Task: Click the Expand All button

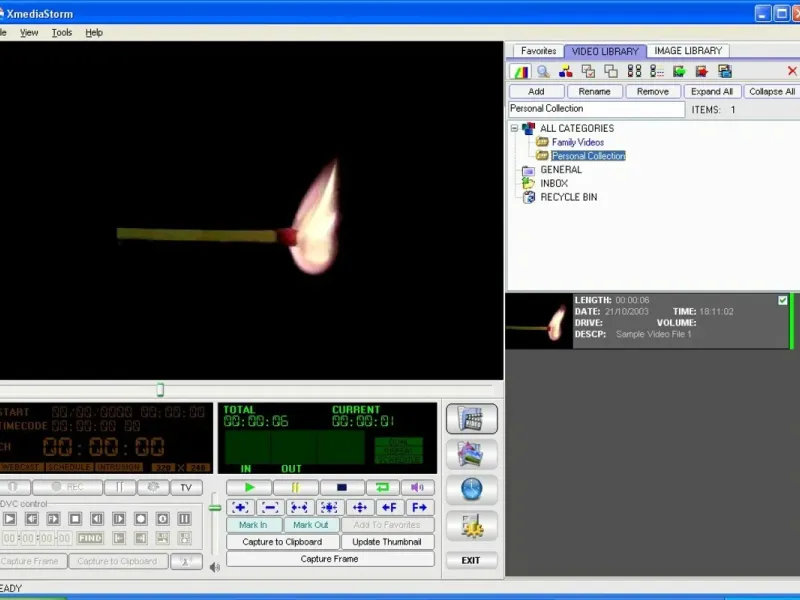Action: [x=712, y=91]
